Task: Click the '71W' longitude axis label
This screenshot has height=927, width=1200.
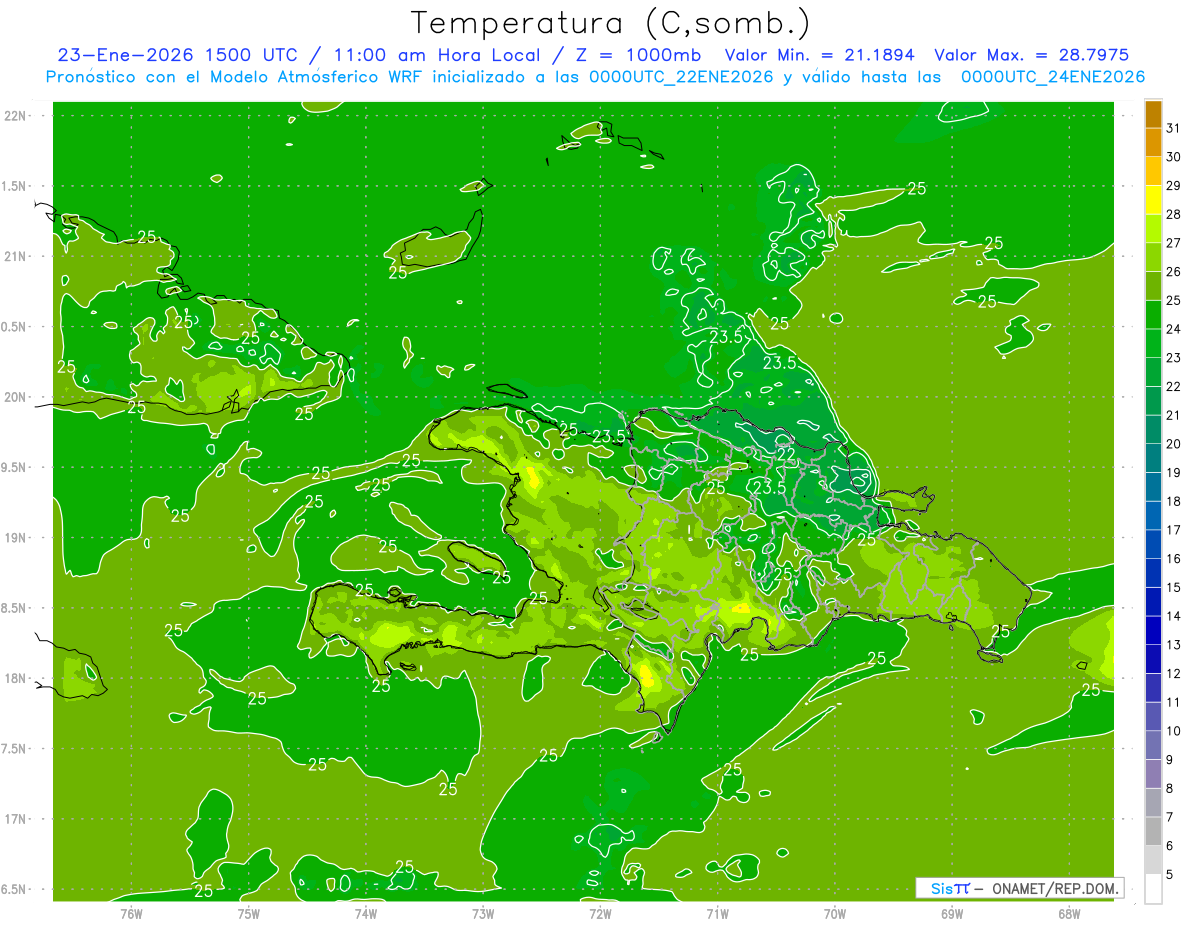Action: point(717,913)
